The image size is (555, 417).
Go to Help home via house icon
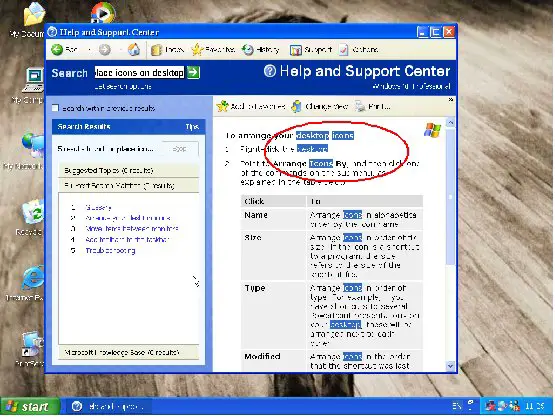point(134,50)
